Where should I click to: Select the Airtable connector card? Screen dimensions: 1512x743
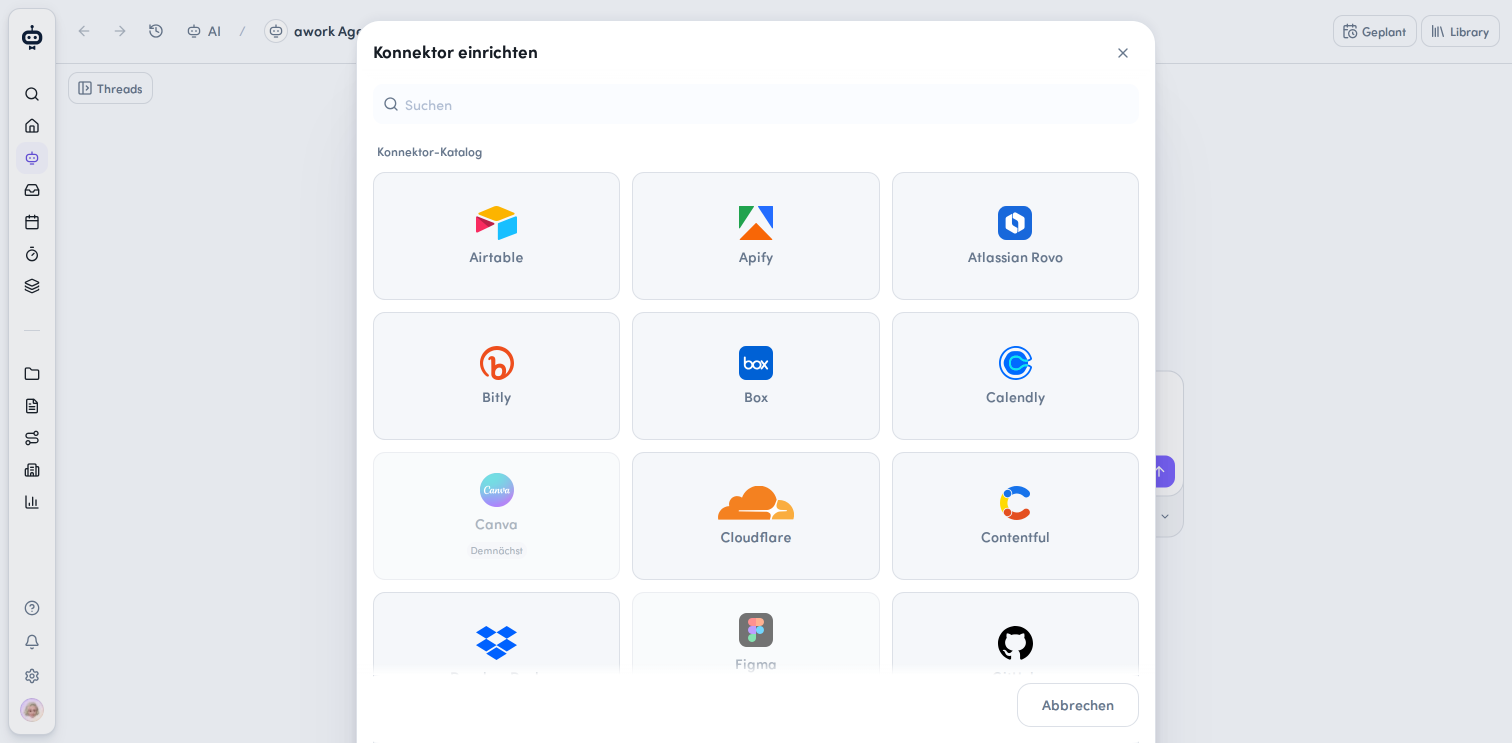pos(496,236)
